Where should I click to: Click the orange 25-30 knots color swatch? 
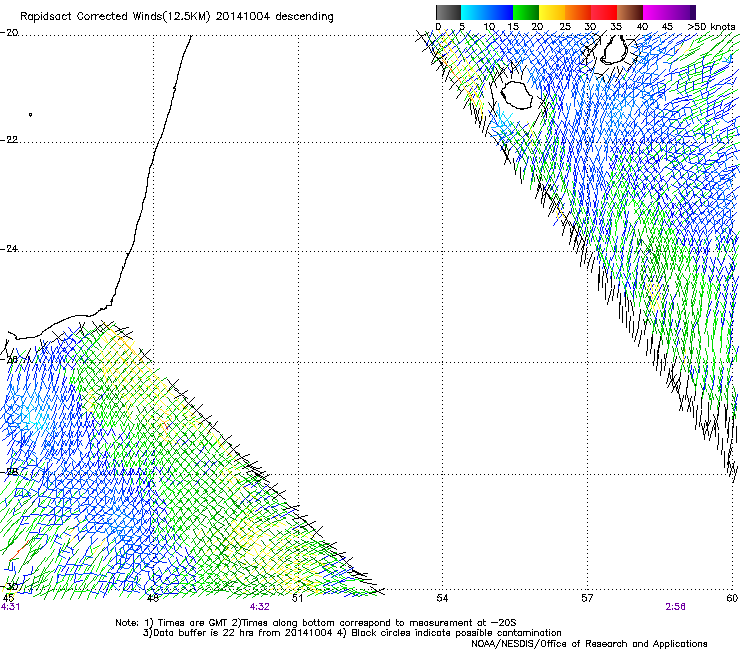pos(578,12)
